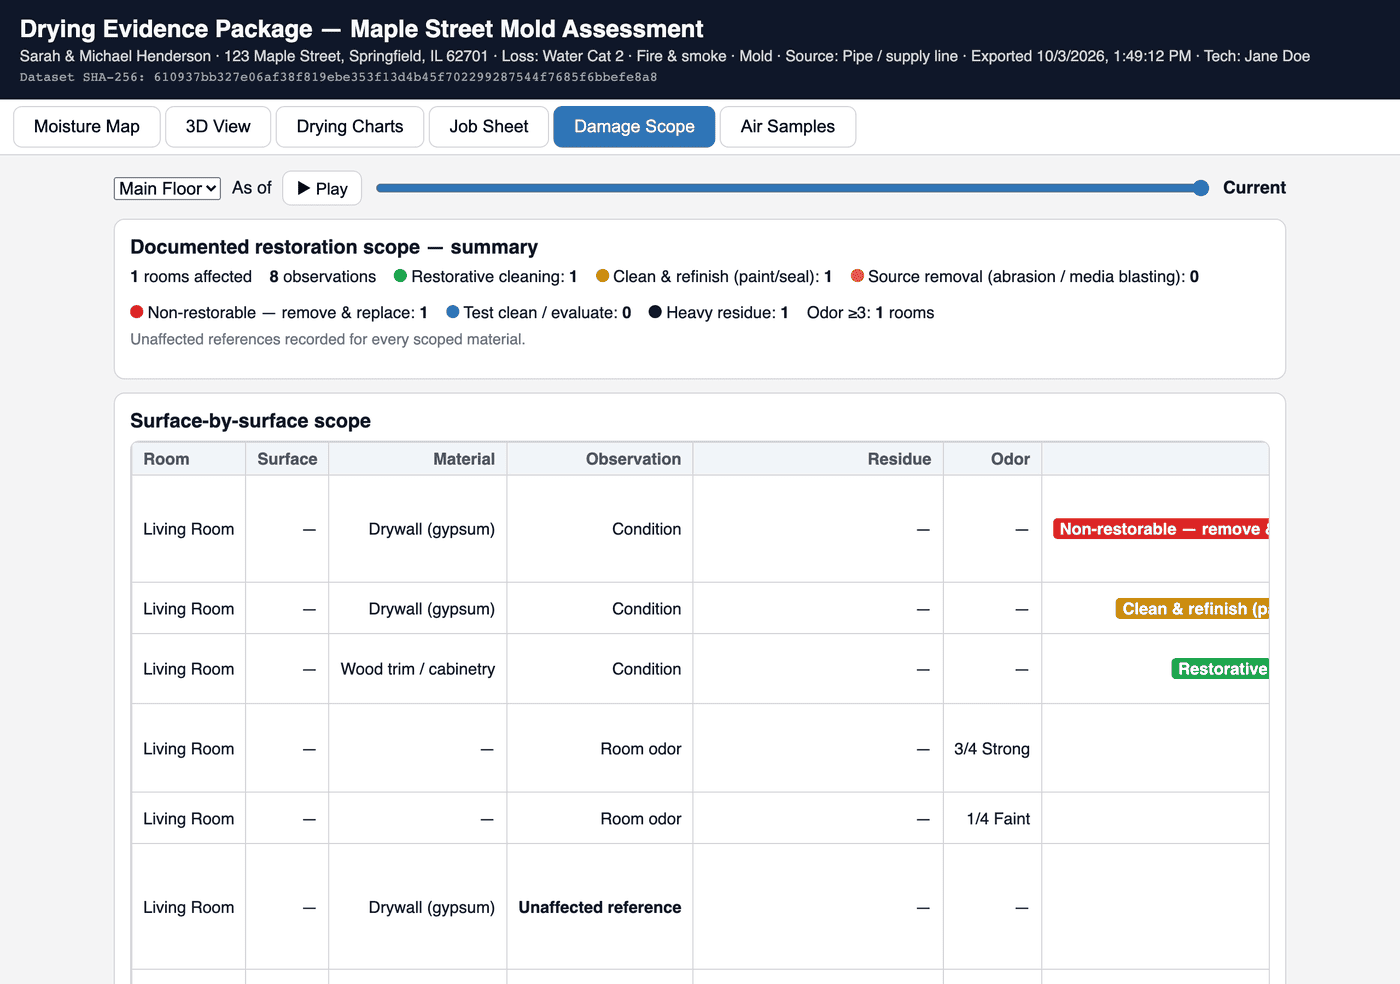Viewport: 1400px width, 984px height.
Task: Click the blue Test clean legend dot
Action: (453, 312)
